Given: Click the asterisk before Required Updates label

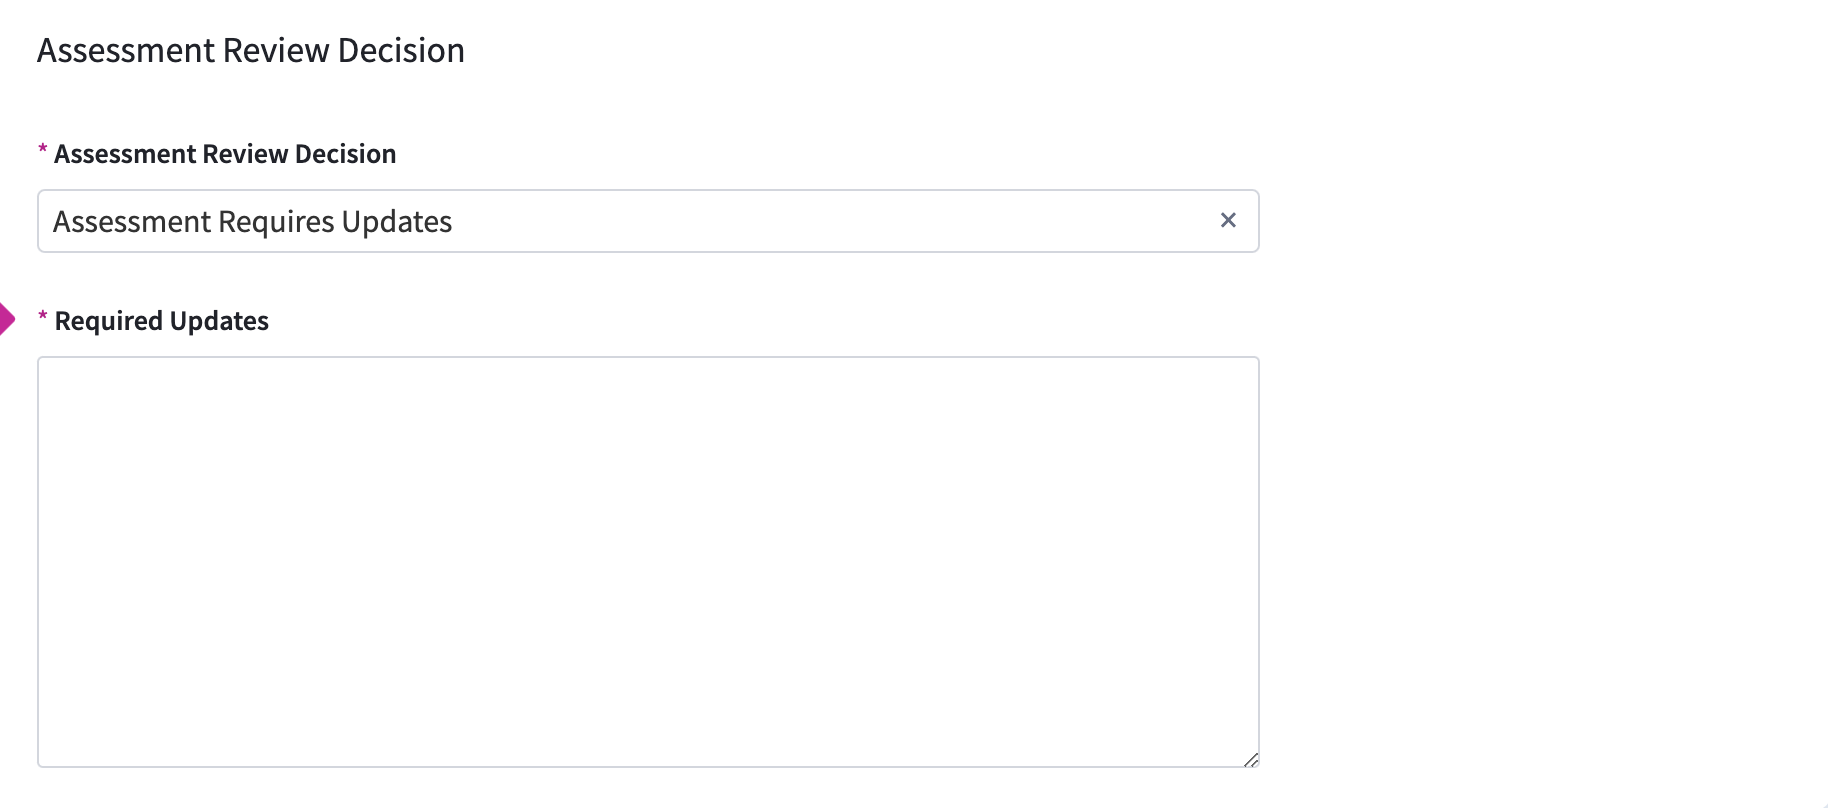Looking at the screenshot, I should [x=43, y=317].
